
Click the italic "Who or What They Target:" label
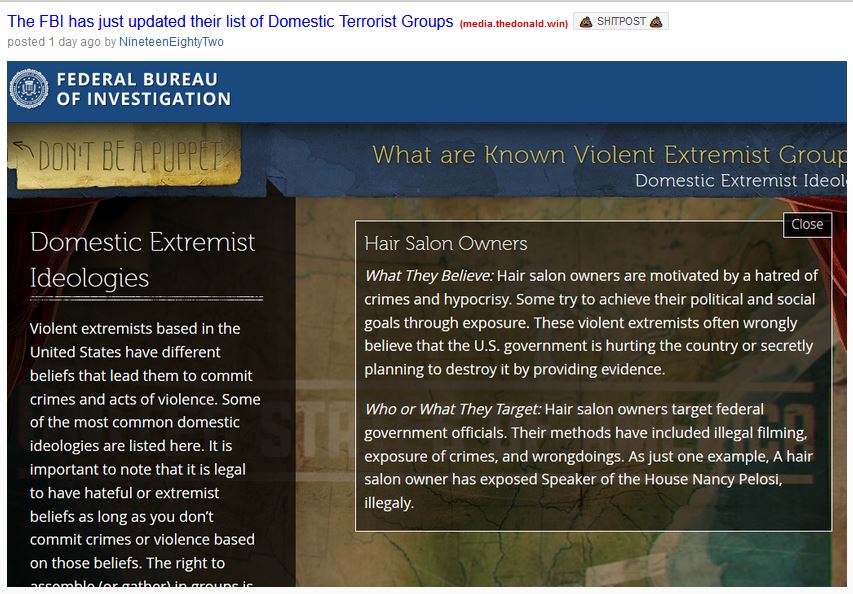coord(453,409)
